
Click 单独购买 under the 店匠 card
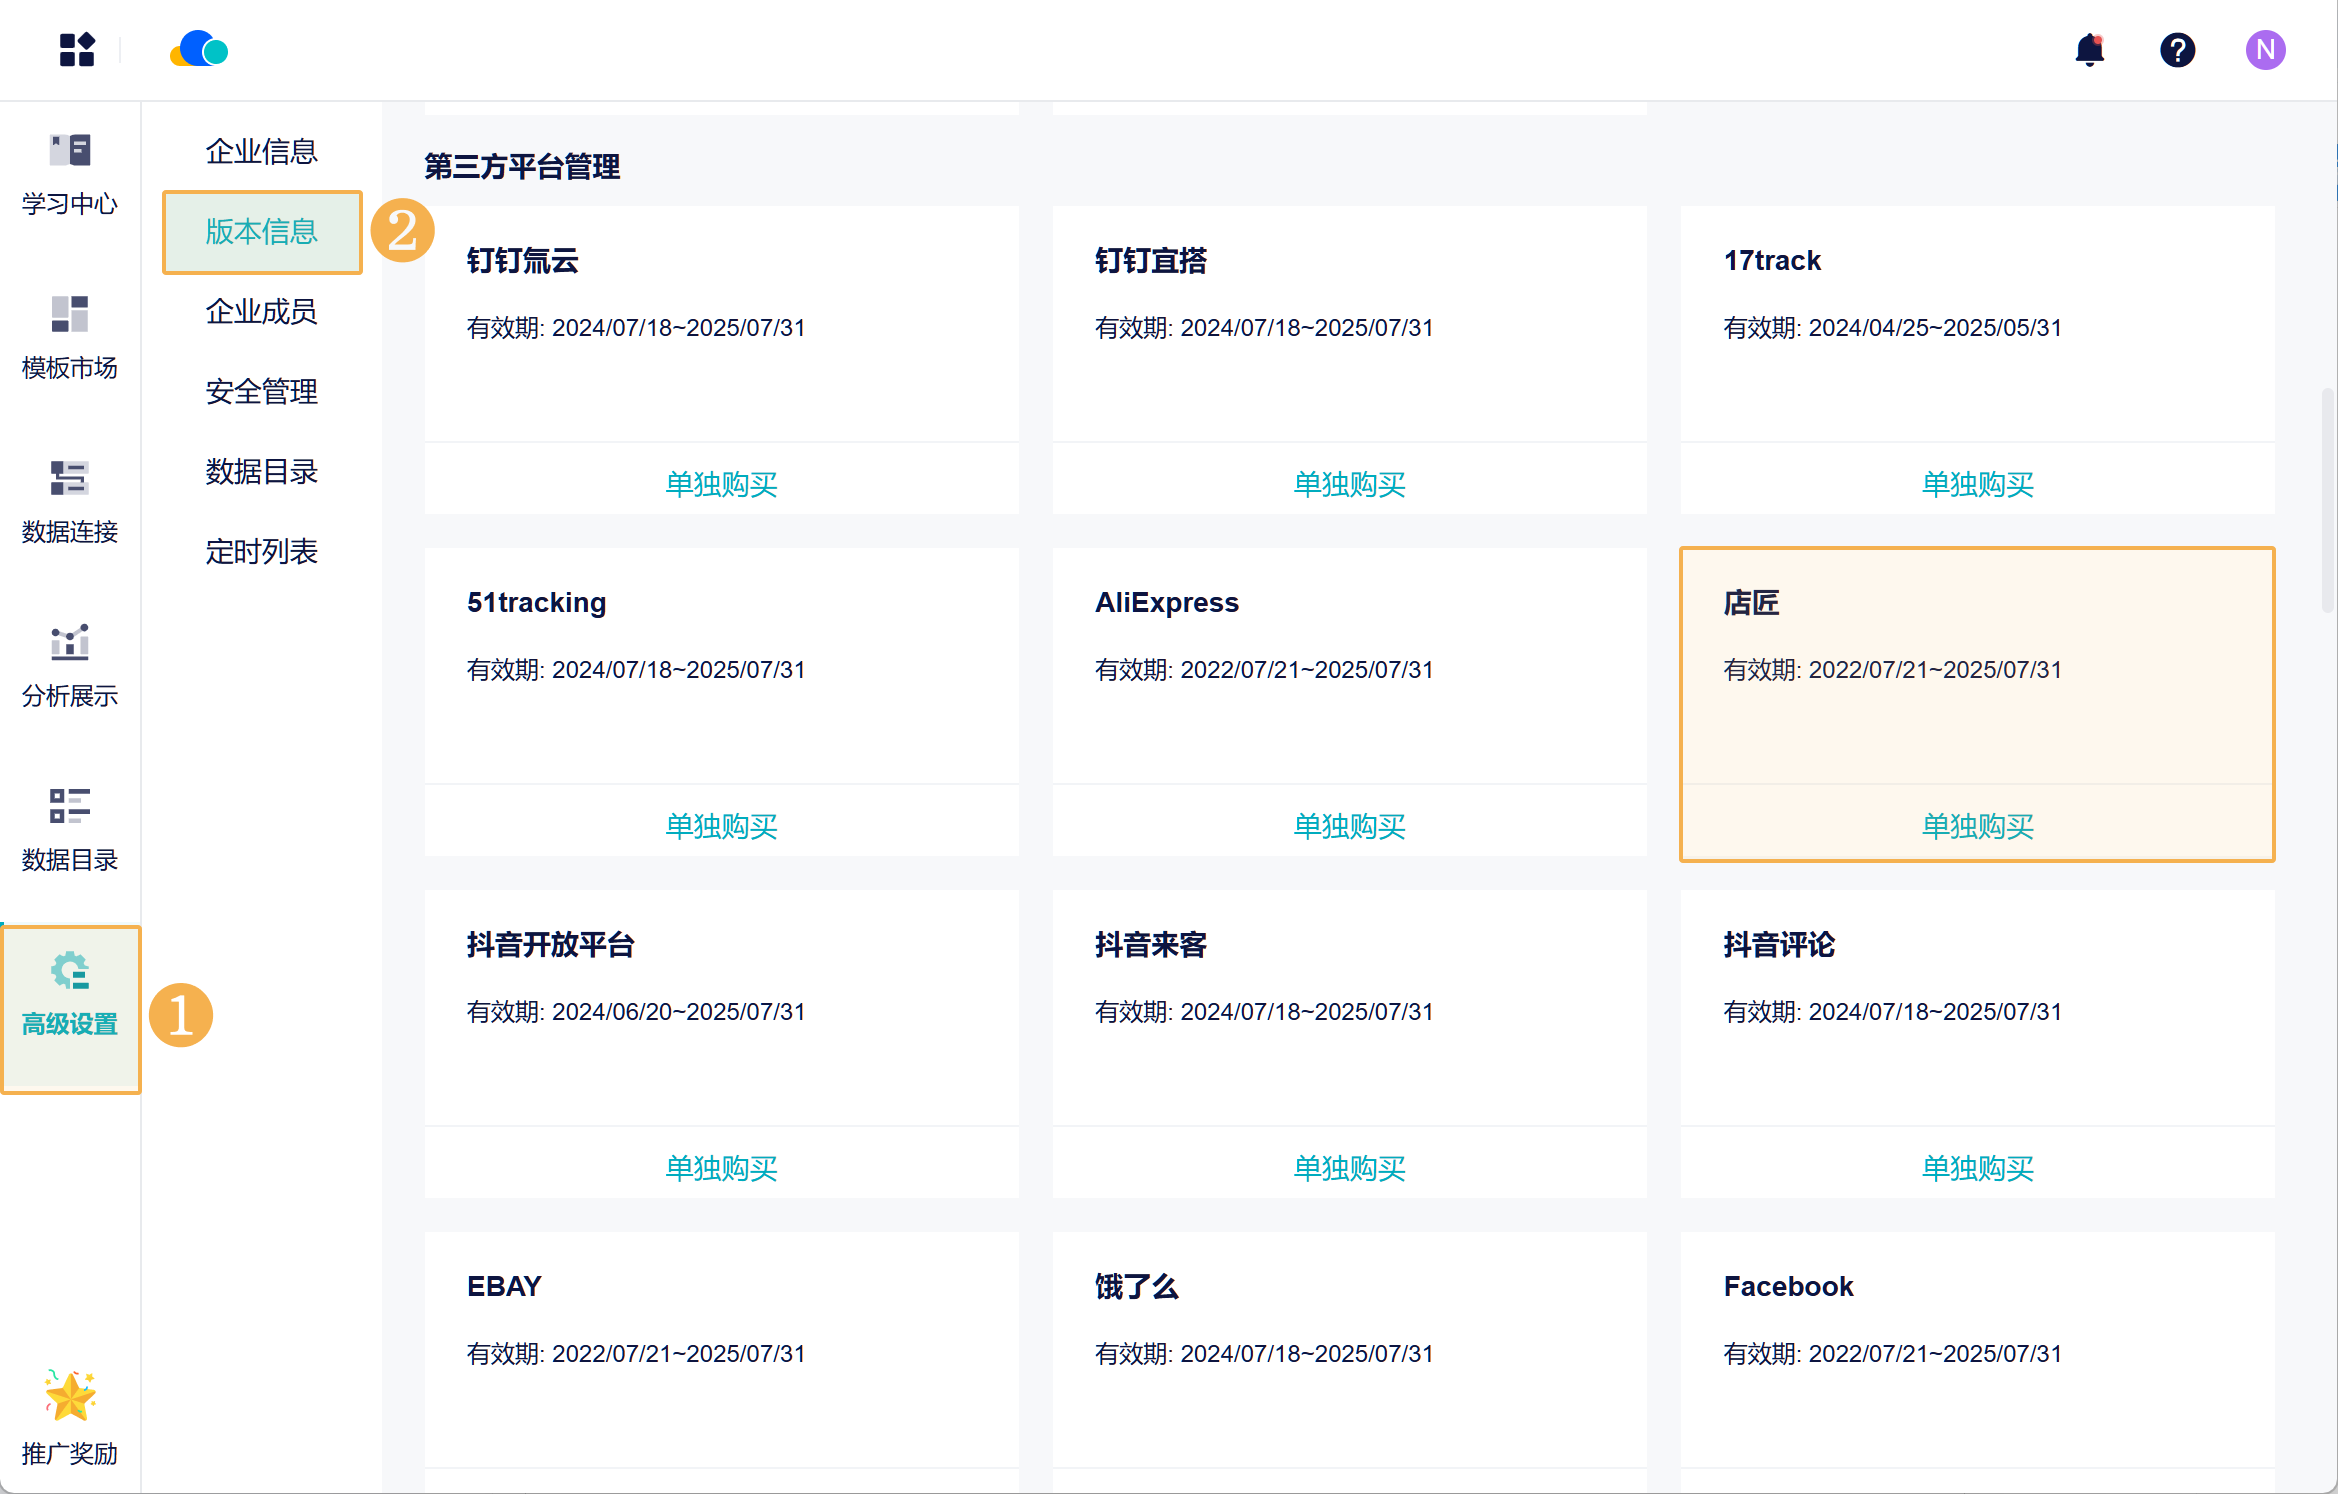pyautogui.click(x=1977, y=826)
